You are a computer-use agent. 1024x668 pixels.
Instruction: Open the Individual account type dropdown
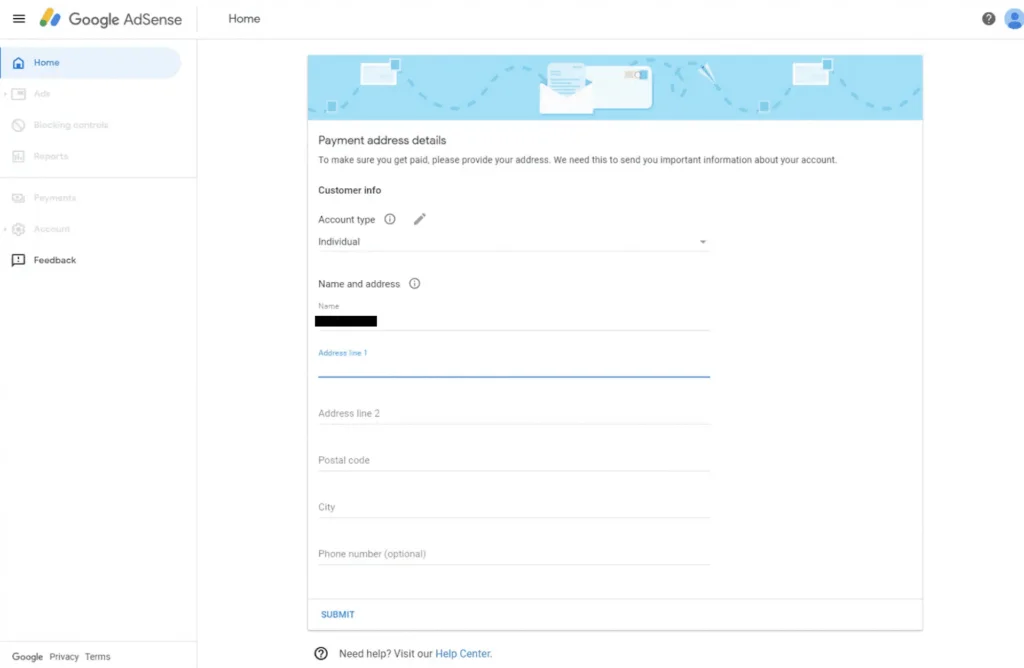click(x=513, y=242)
